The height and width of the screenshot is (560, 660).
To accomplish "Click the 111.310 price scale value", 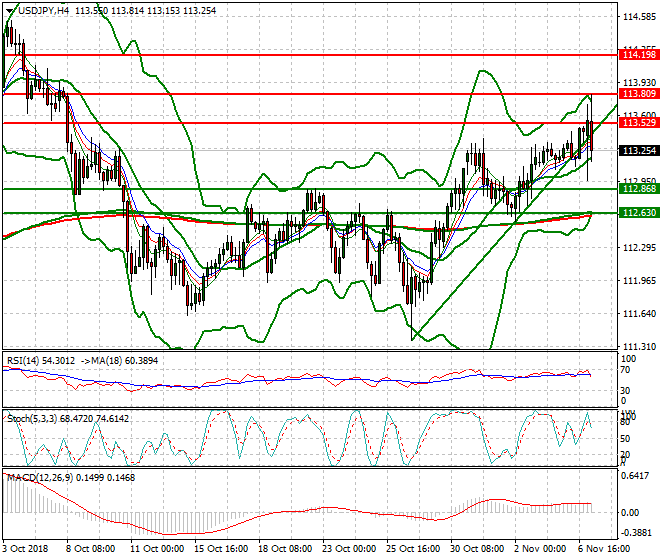I will [639, 346].
